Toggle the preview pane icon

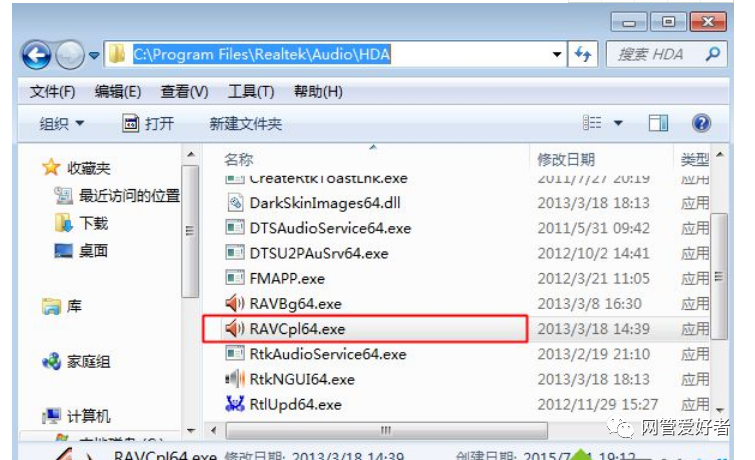click(658, 123)
